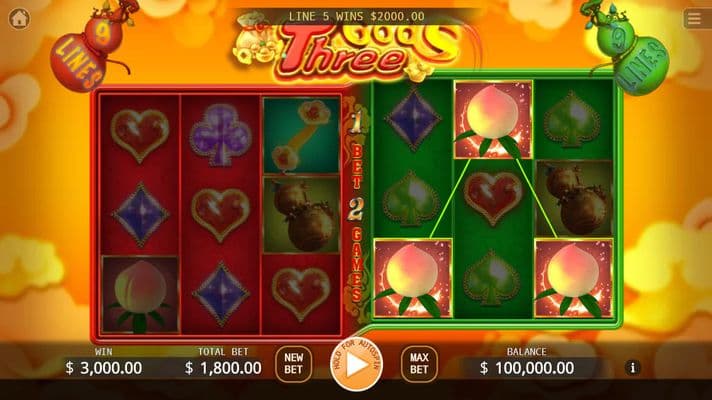Click the top peach symbol on green reels

[493, 119]
